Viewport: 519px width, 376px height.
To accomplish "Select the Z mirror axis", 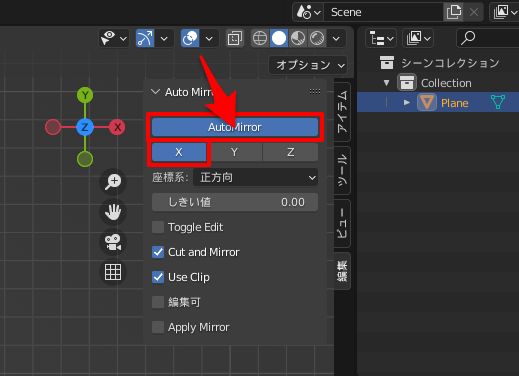I will point(290,152).
